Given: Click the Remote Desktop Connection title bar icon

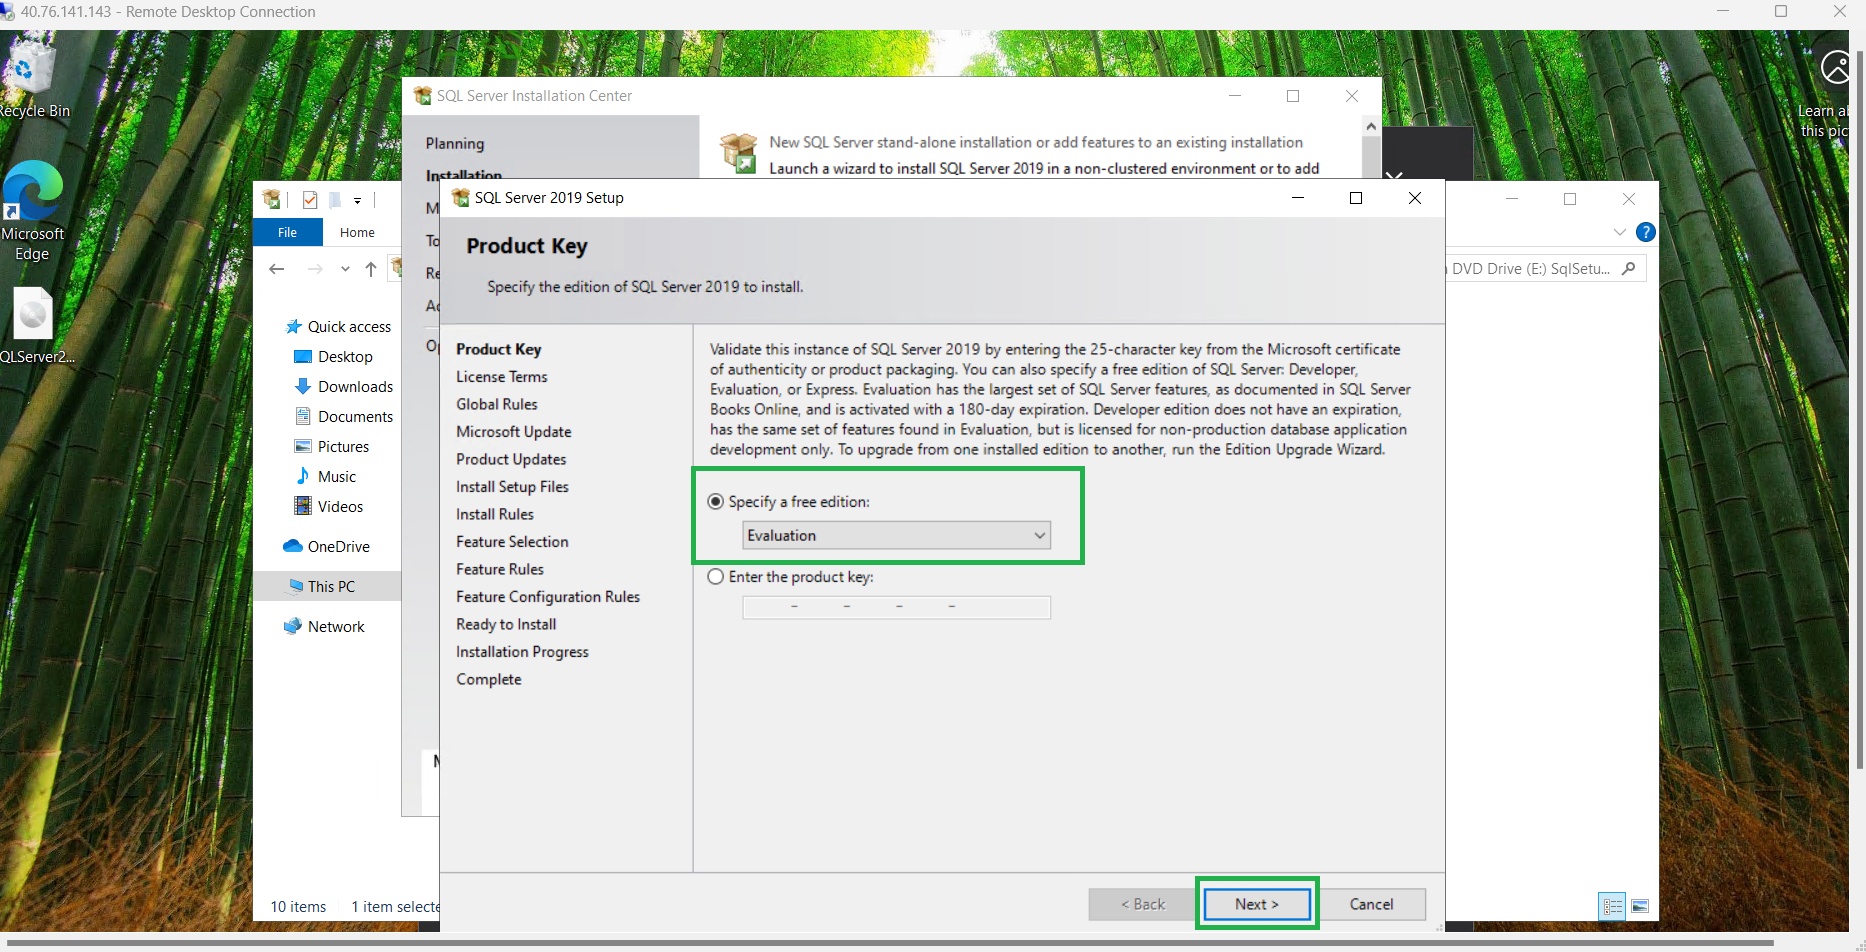Looking at the screenshot, I should coord(7,12).
